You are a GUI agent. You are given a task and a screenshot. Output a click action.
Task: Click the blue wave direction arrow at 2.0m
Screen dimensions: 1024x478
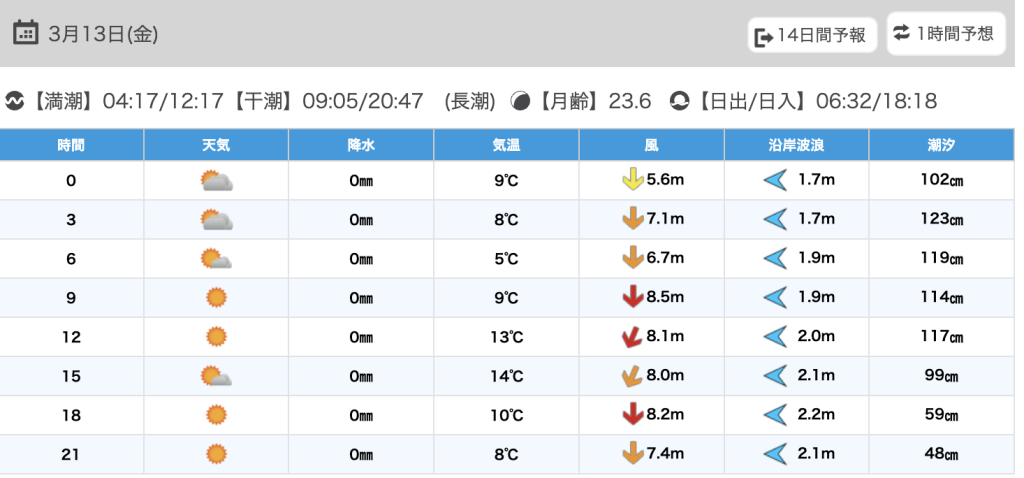[775, 337]
